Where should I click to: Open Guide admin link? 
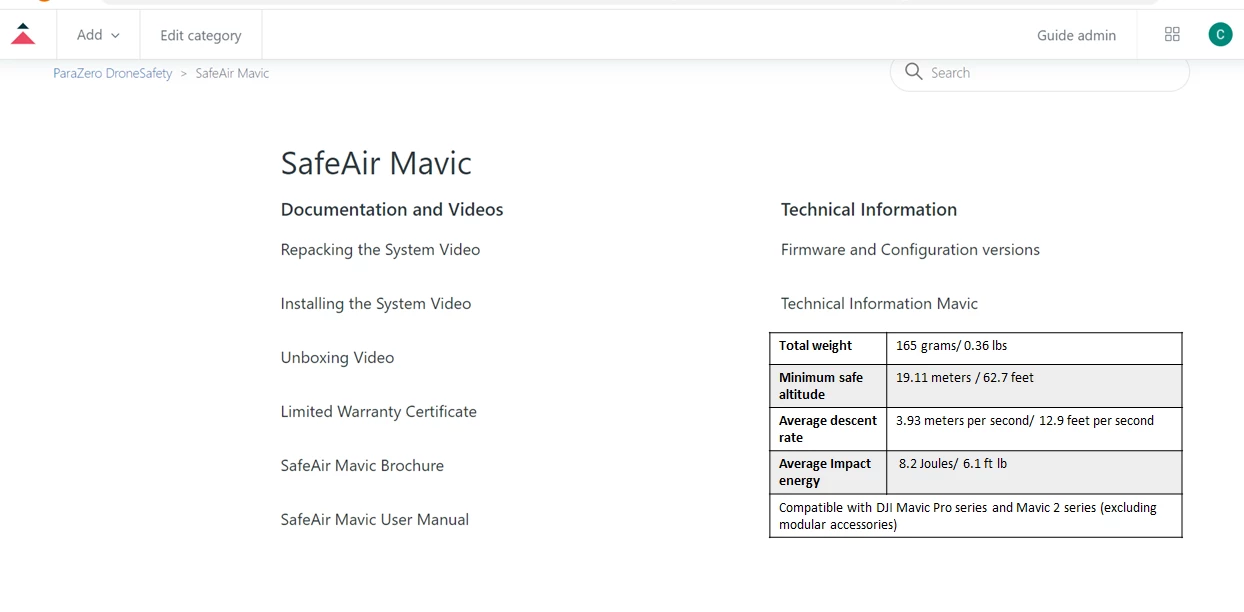[1076, 35]
